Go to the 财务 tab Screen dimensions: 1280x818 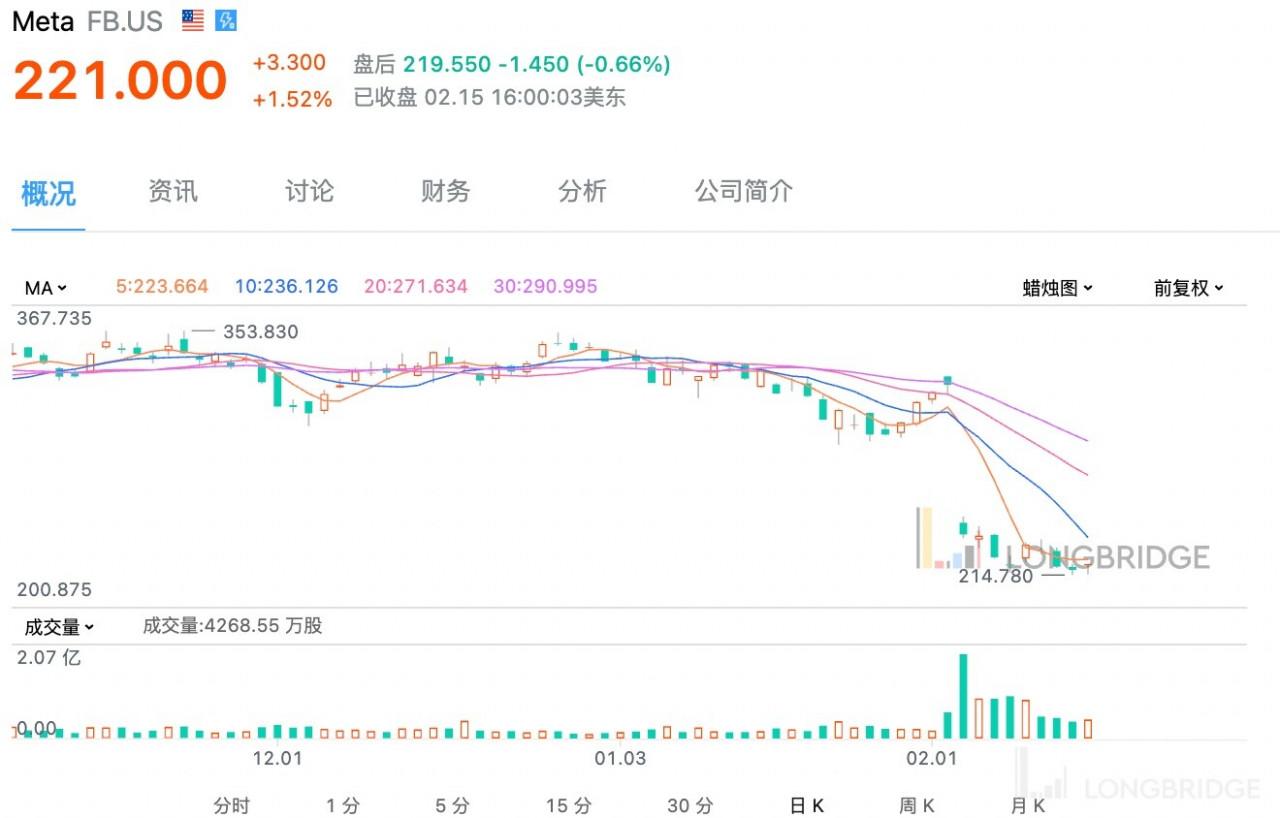coord(445,191)
